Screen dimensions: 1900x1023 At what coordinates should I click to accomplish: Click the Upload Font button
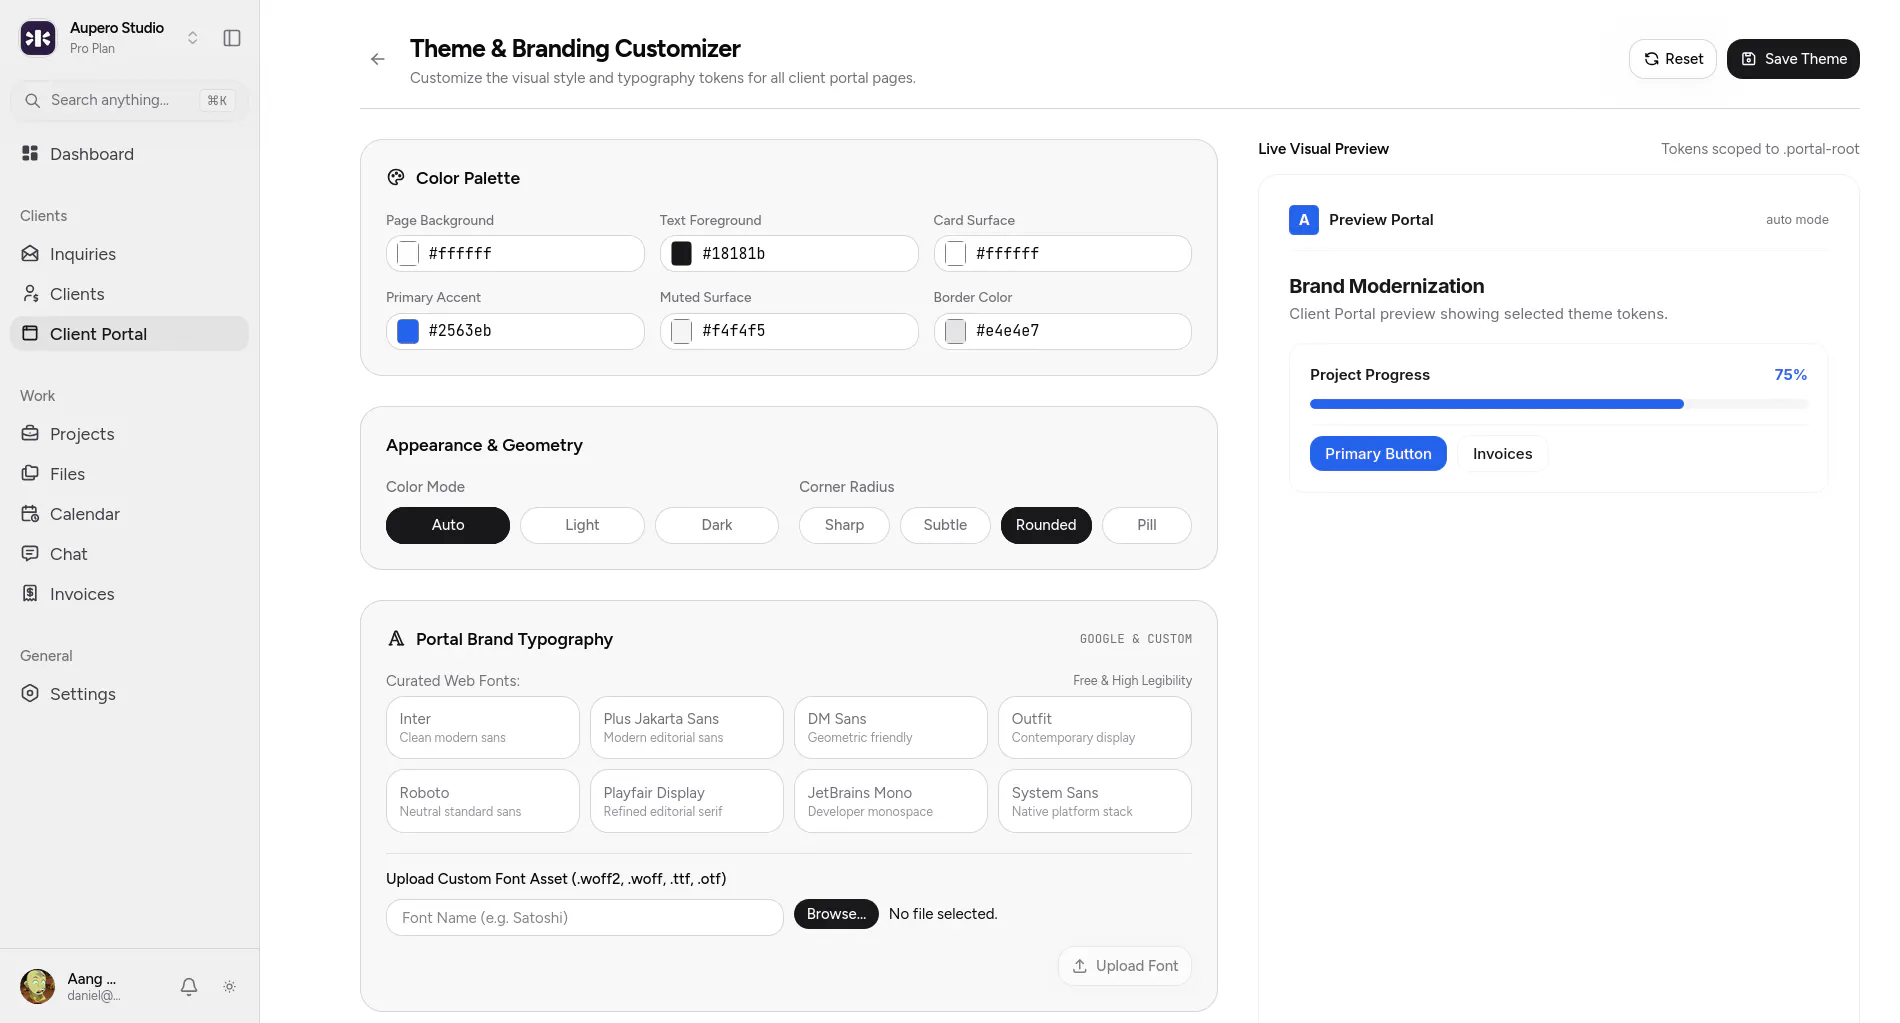pyautogui.click(x=1125, y=966)
